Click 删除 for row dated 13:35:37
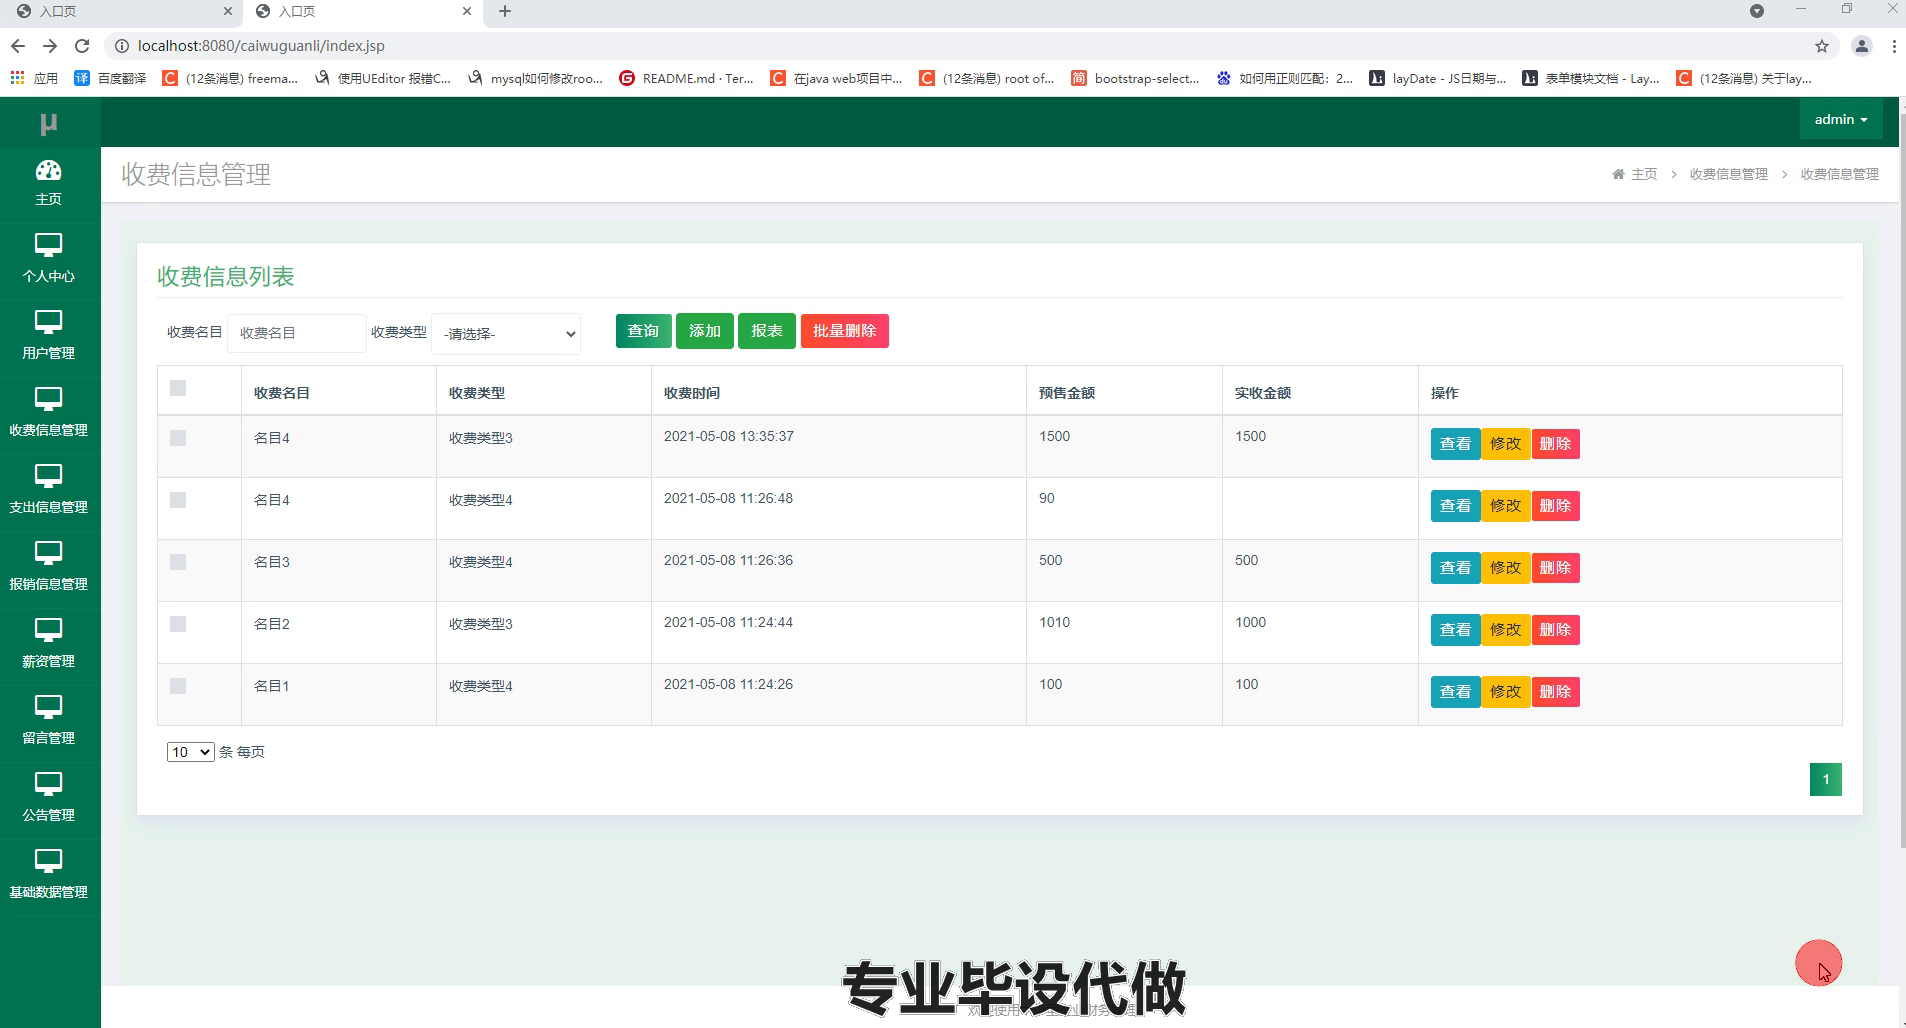Image resolution: width=1906 pixels, height=1028 pixels. coord(1555,444)
